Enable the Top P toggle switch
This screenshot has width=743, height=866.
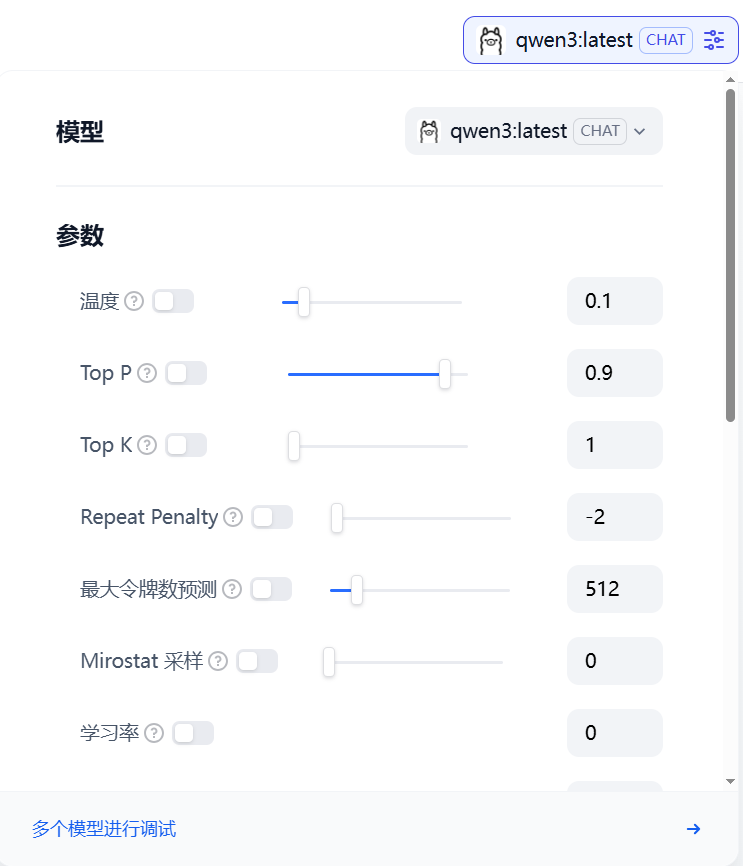186,373
